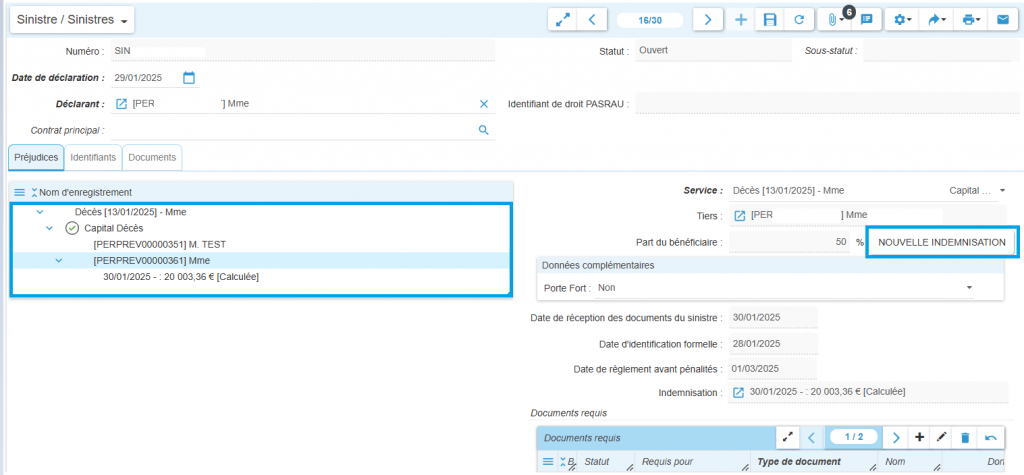Open calendar picker for Date de déclaration
The image size is (1024, 475).
click(x=189, y=77)
